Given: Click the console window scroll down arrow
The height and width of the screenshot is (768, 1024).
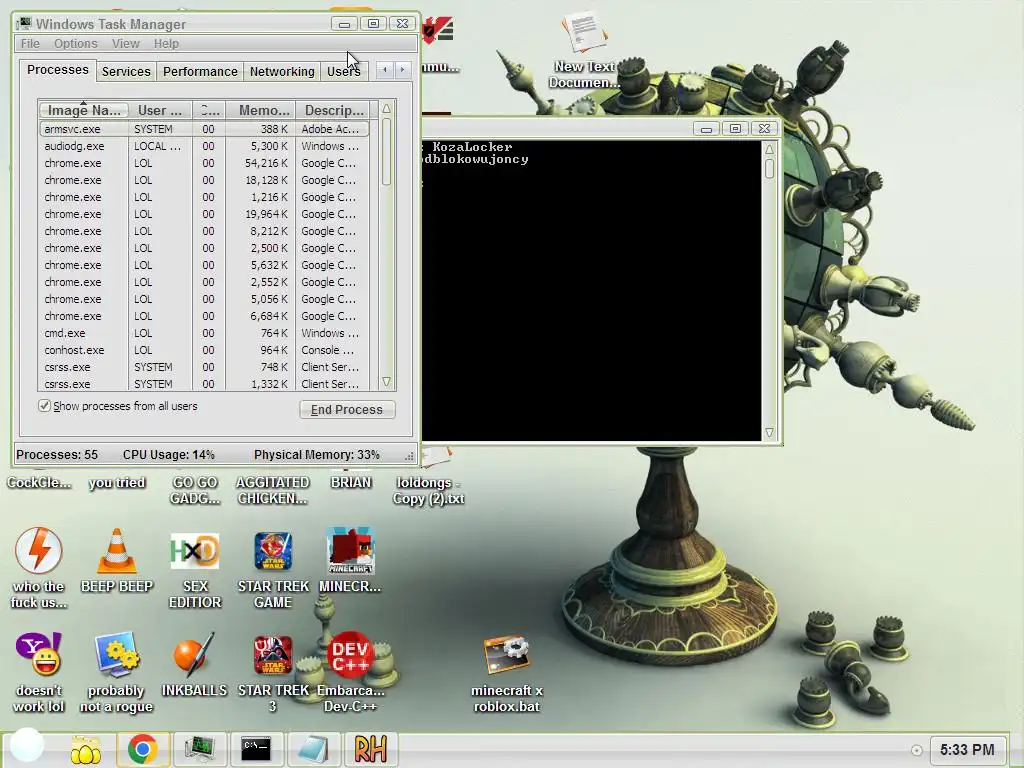Looking at the screenshot, I should pos(769,432).
